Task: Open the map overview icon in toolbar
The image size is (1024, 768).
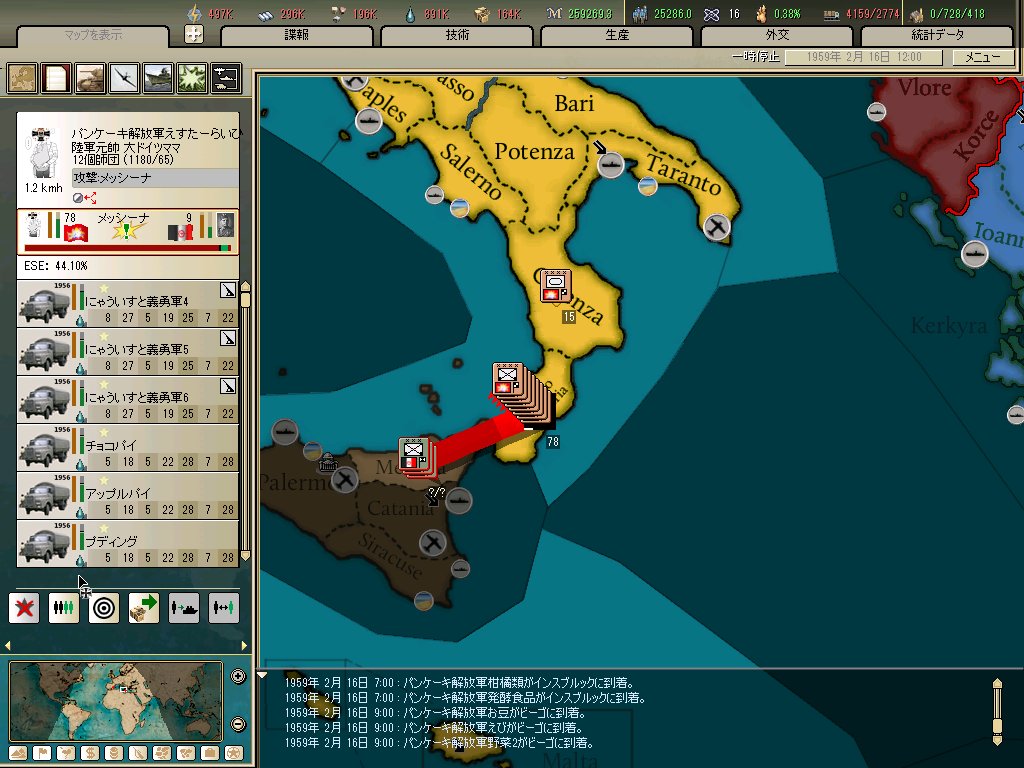Action: click(x=22, y=78)
